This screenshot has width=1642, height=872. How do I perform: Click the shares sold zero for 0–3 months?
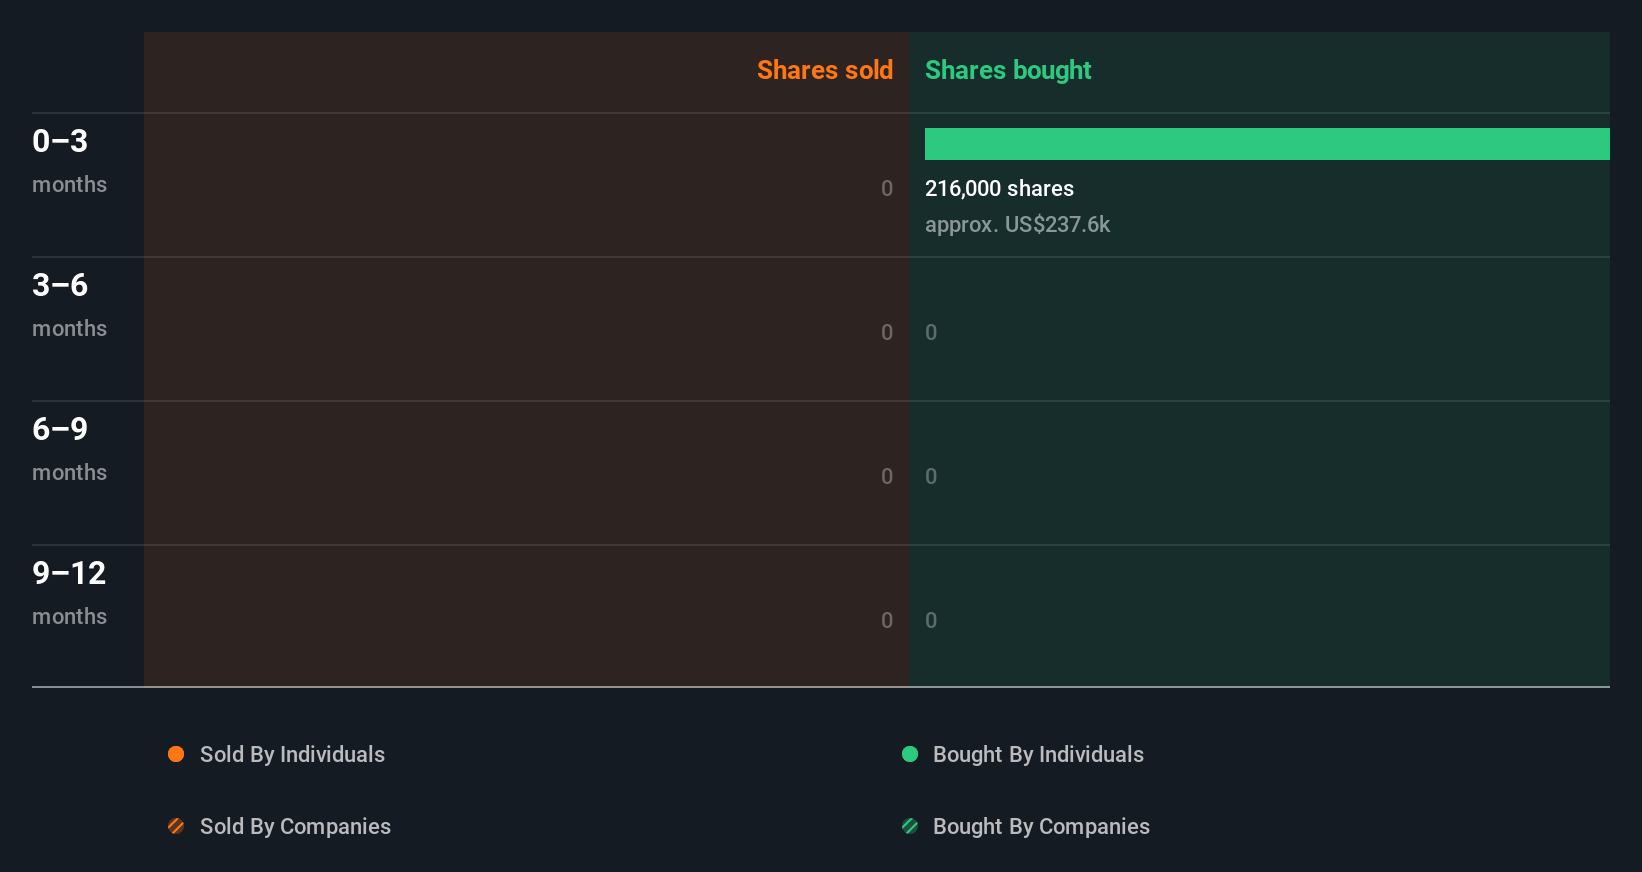coord(886,188)
